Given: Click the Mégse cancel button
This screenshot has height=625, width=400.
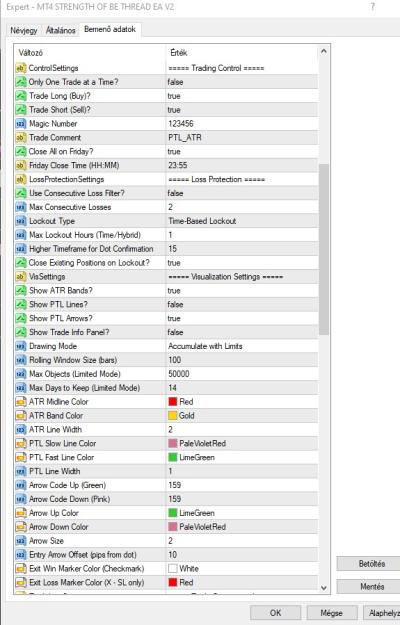Looking at the screenshot, I should (331, 613).
